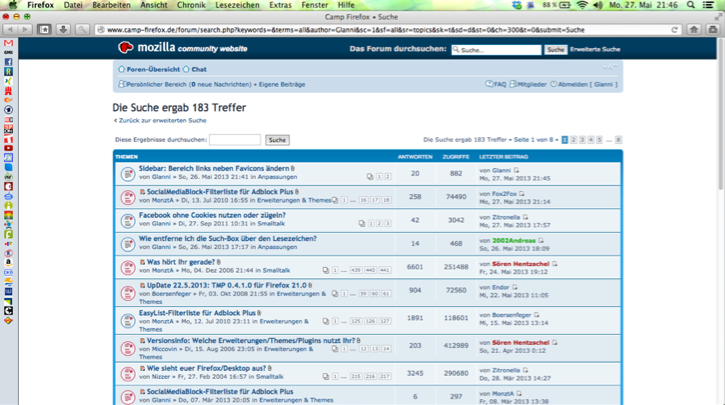This screenshot has height=405, width=725.
Task: View latest post by Glanni icon
Action: click(516, 170)
